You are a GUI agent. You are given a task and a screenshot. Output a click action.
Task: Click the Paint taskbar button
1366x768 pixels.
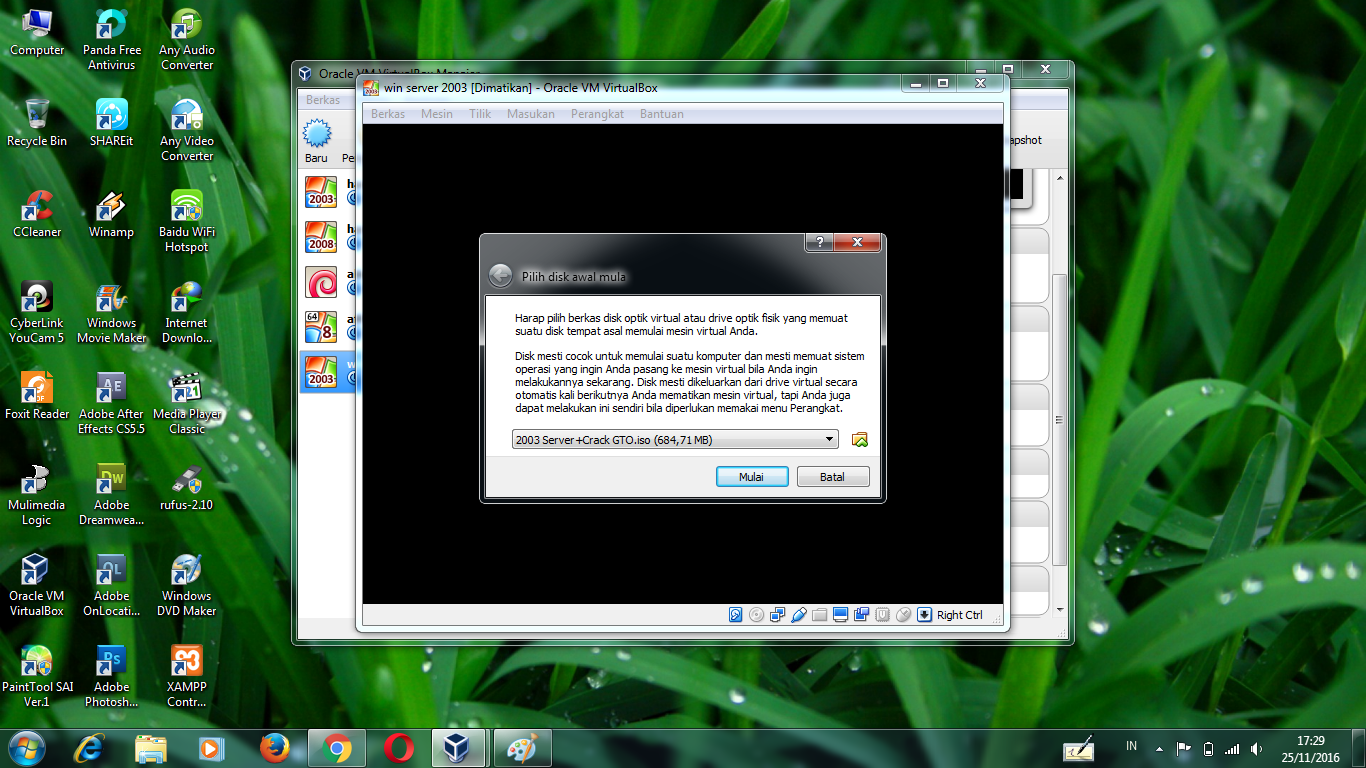pyautogui.click(x=522, y=749)
